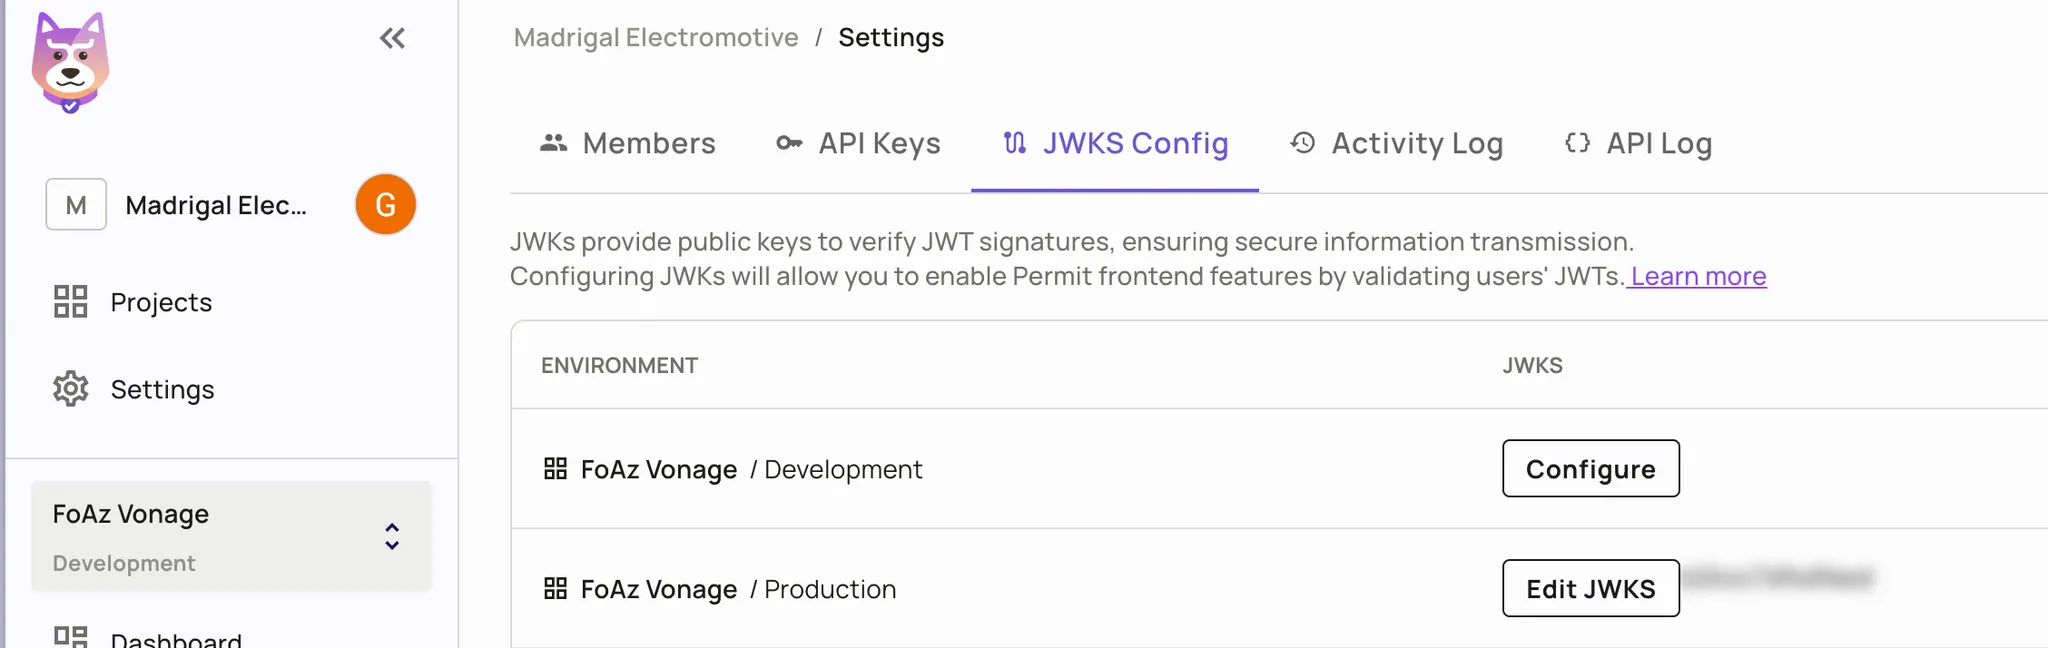Image resolution: width=2048 pixels, height=648 pixels.
Task: Click the orange G avatar badge
Action: click(x=385, y=204)
